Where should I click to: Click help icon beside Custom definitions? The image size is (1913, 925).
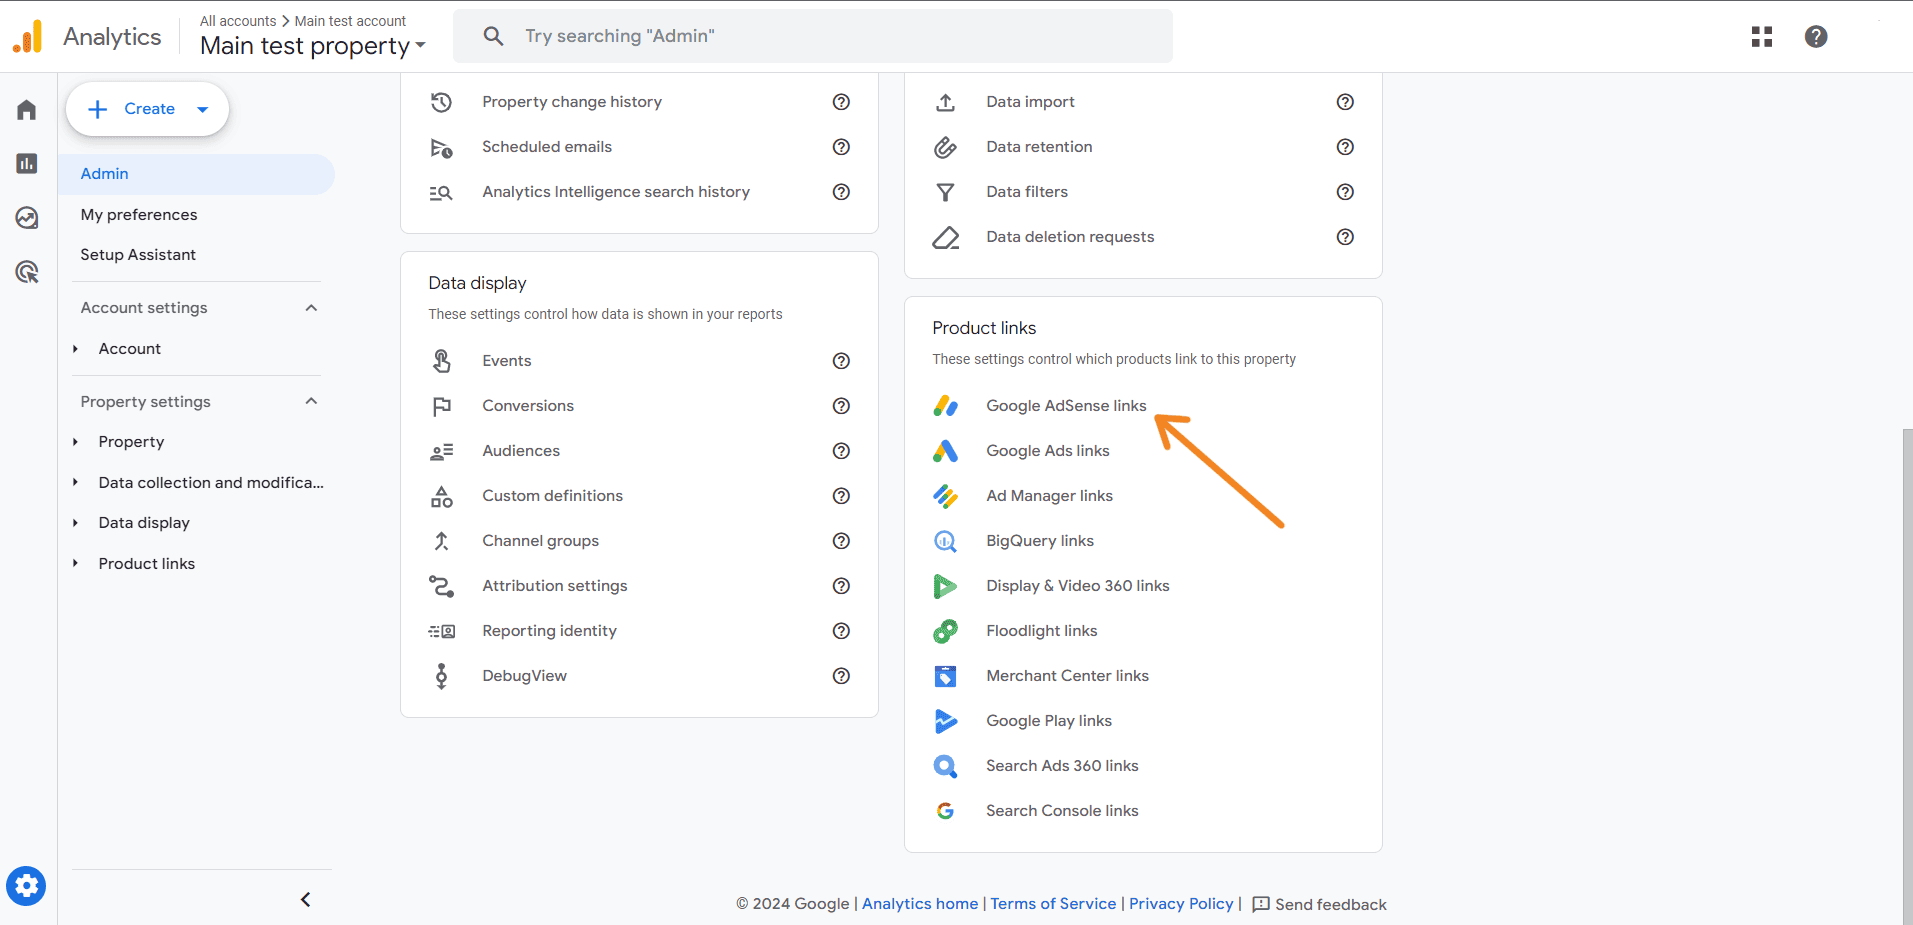tap(842, 496)
